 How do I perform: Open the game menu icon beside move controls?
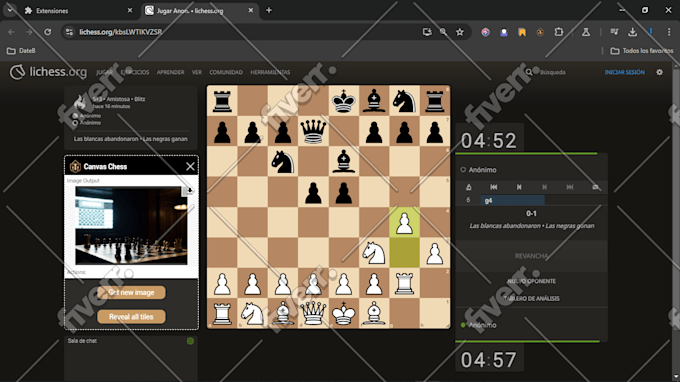595,187
